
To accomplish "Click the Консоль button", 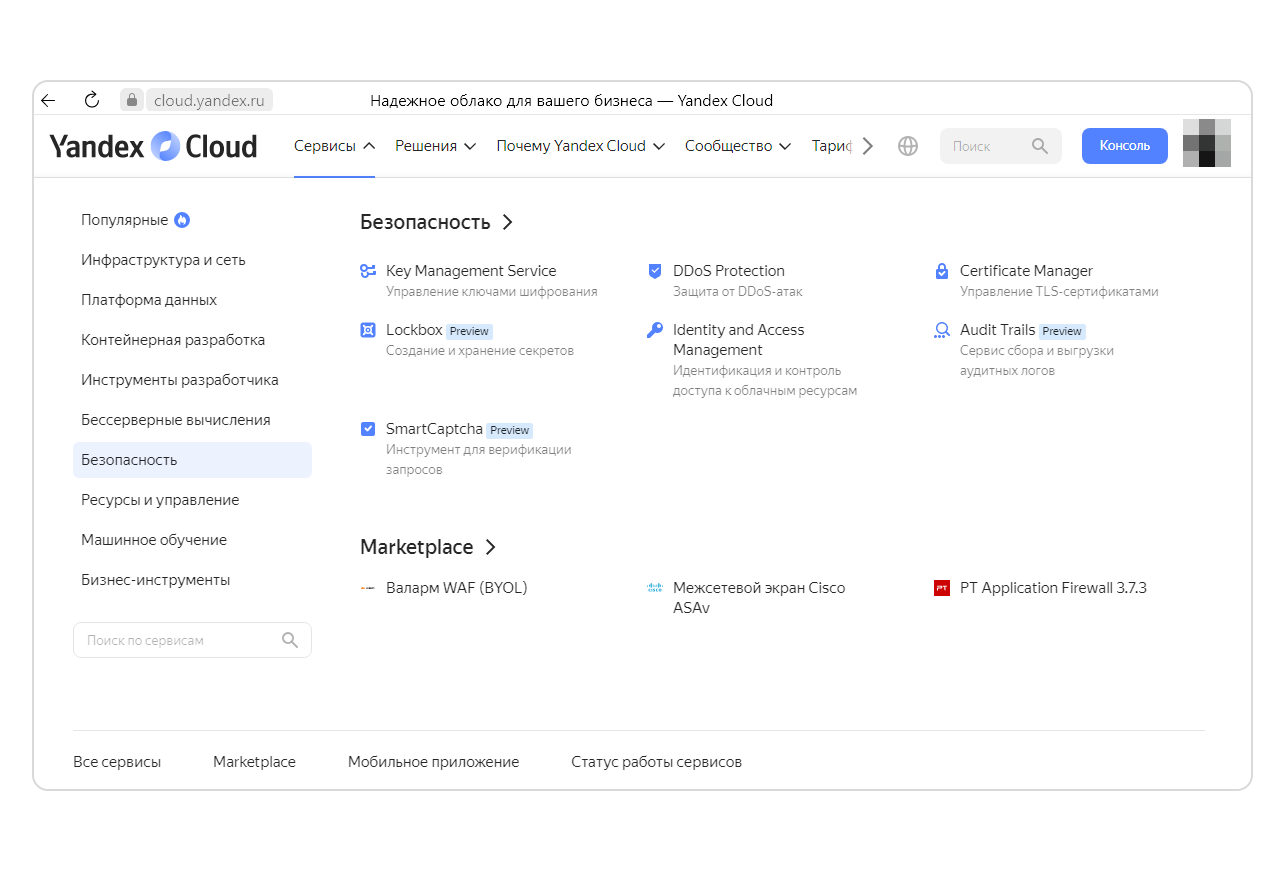I will point(1125,146).
